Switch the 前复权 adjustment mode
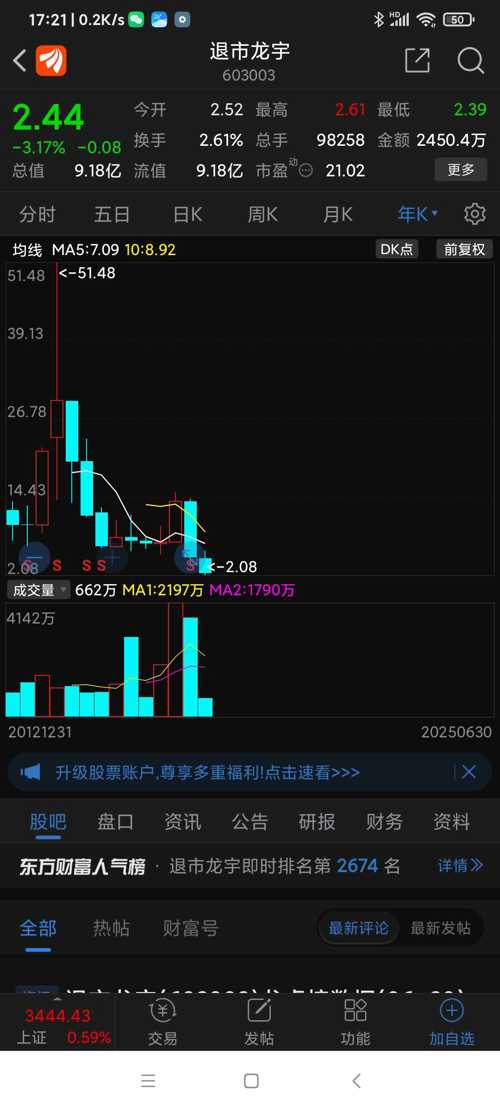The image size is (500, 1111). click(x=465, y=249)
